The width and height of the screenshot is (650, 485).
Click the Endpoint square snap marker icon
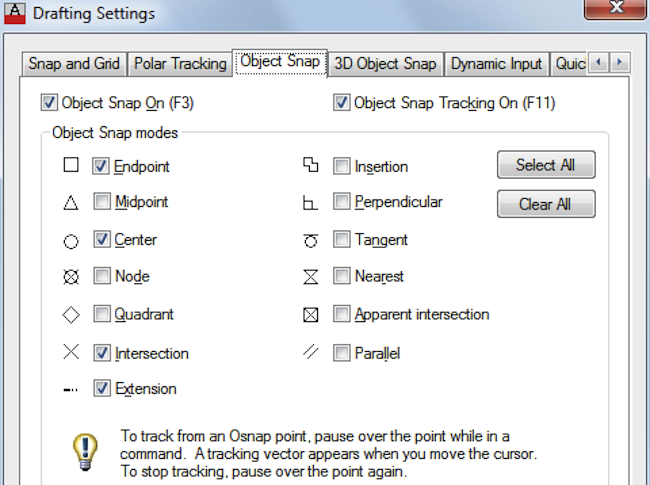(70, 166)
